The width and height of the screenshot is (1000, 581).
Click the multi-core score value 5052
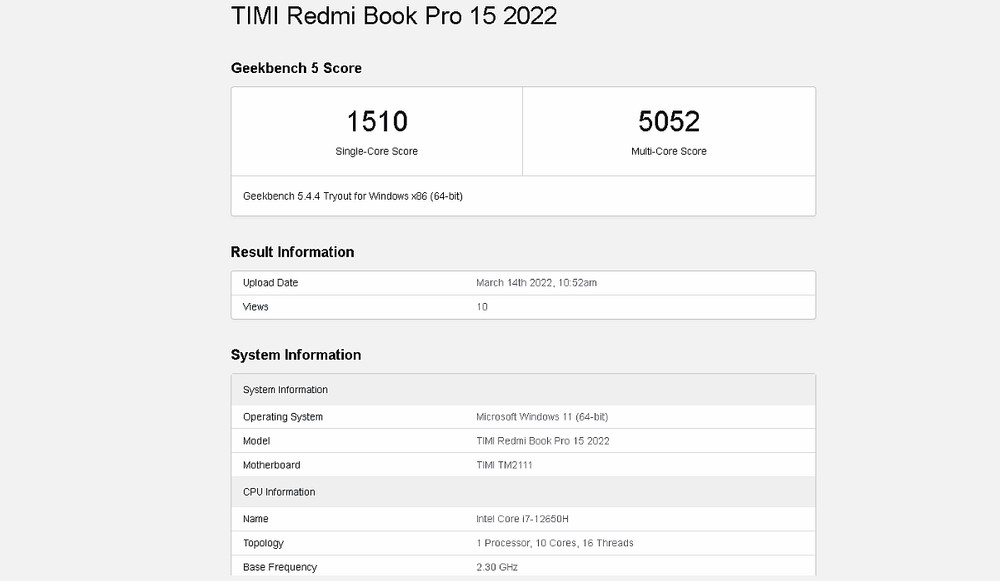point(669,121)
